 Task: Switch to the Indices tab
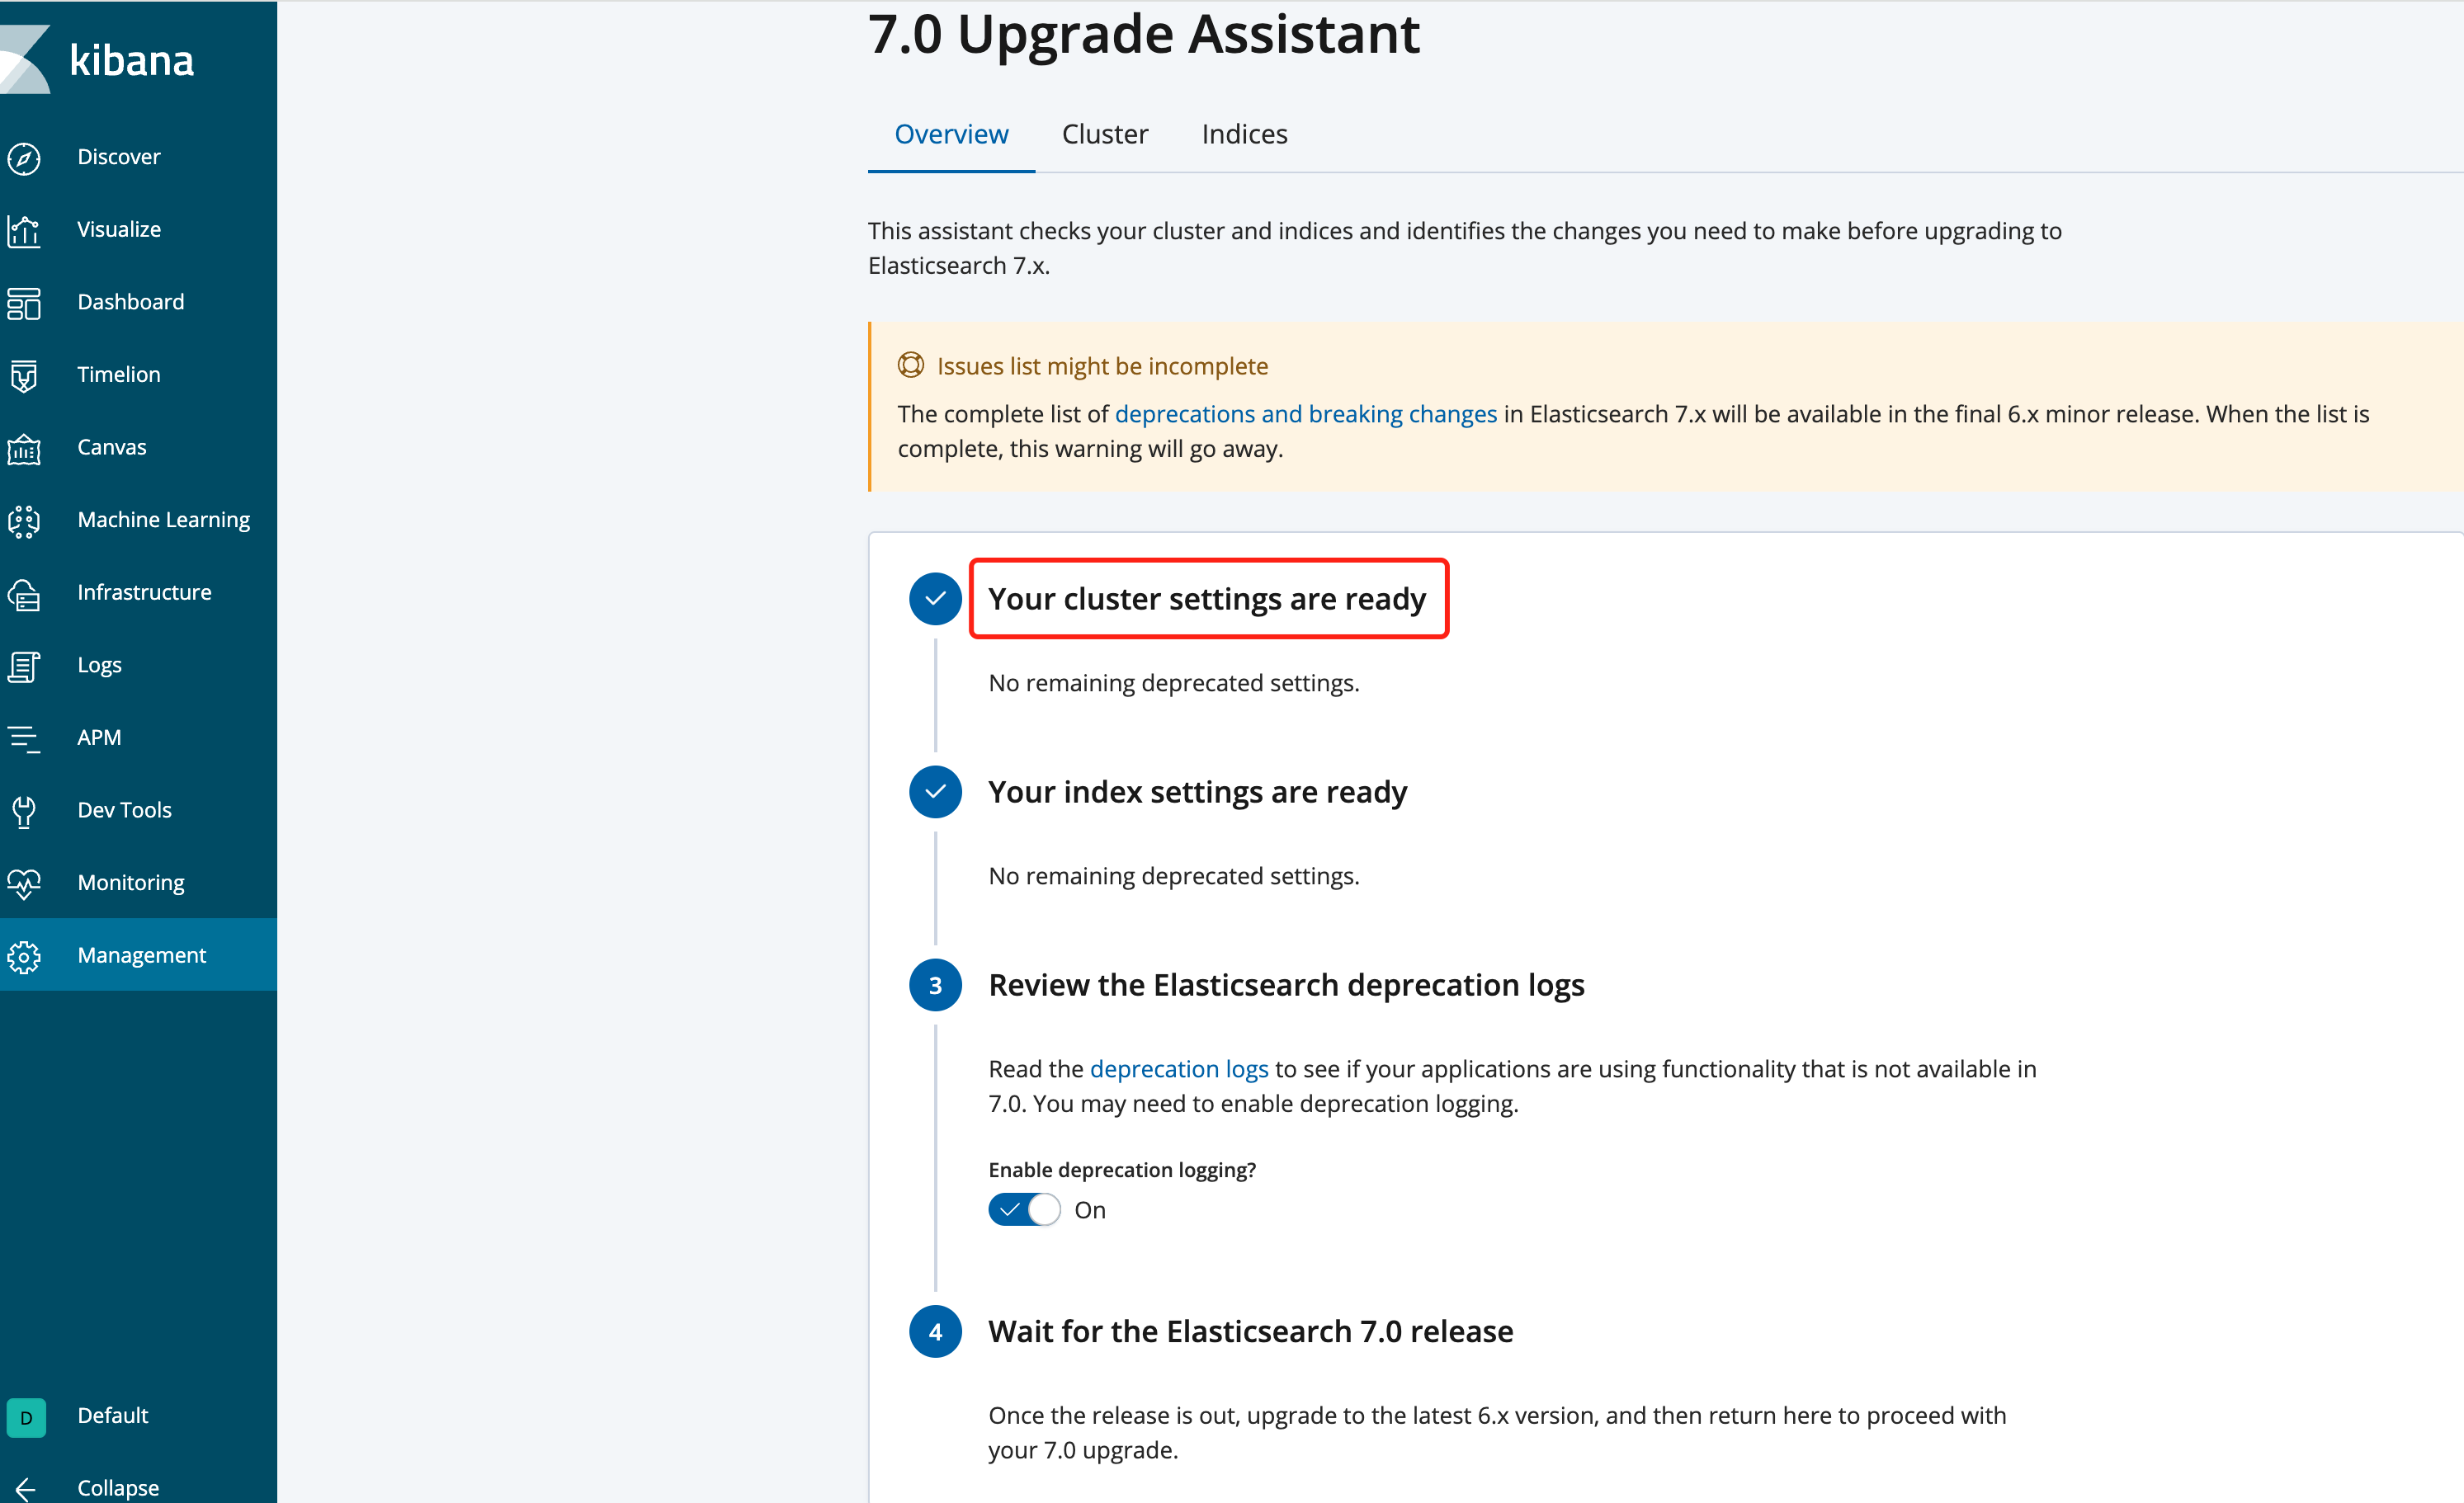coord(1244,134)
